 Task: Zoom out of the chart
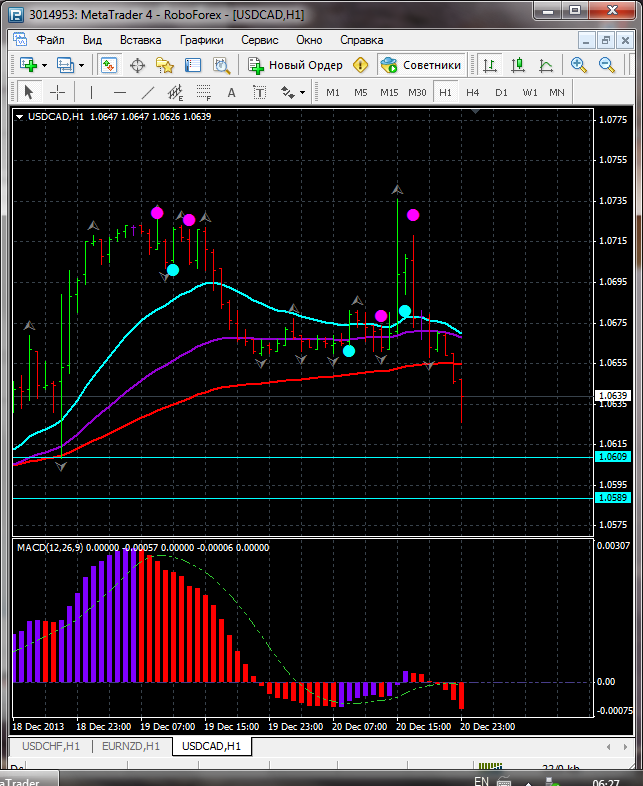(x=606, y=65)
